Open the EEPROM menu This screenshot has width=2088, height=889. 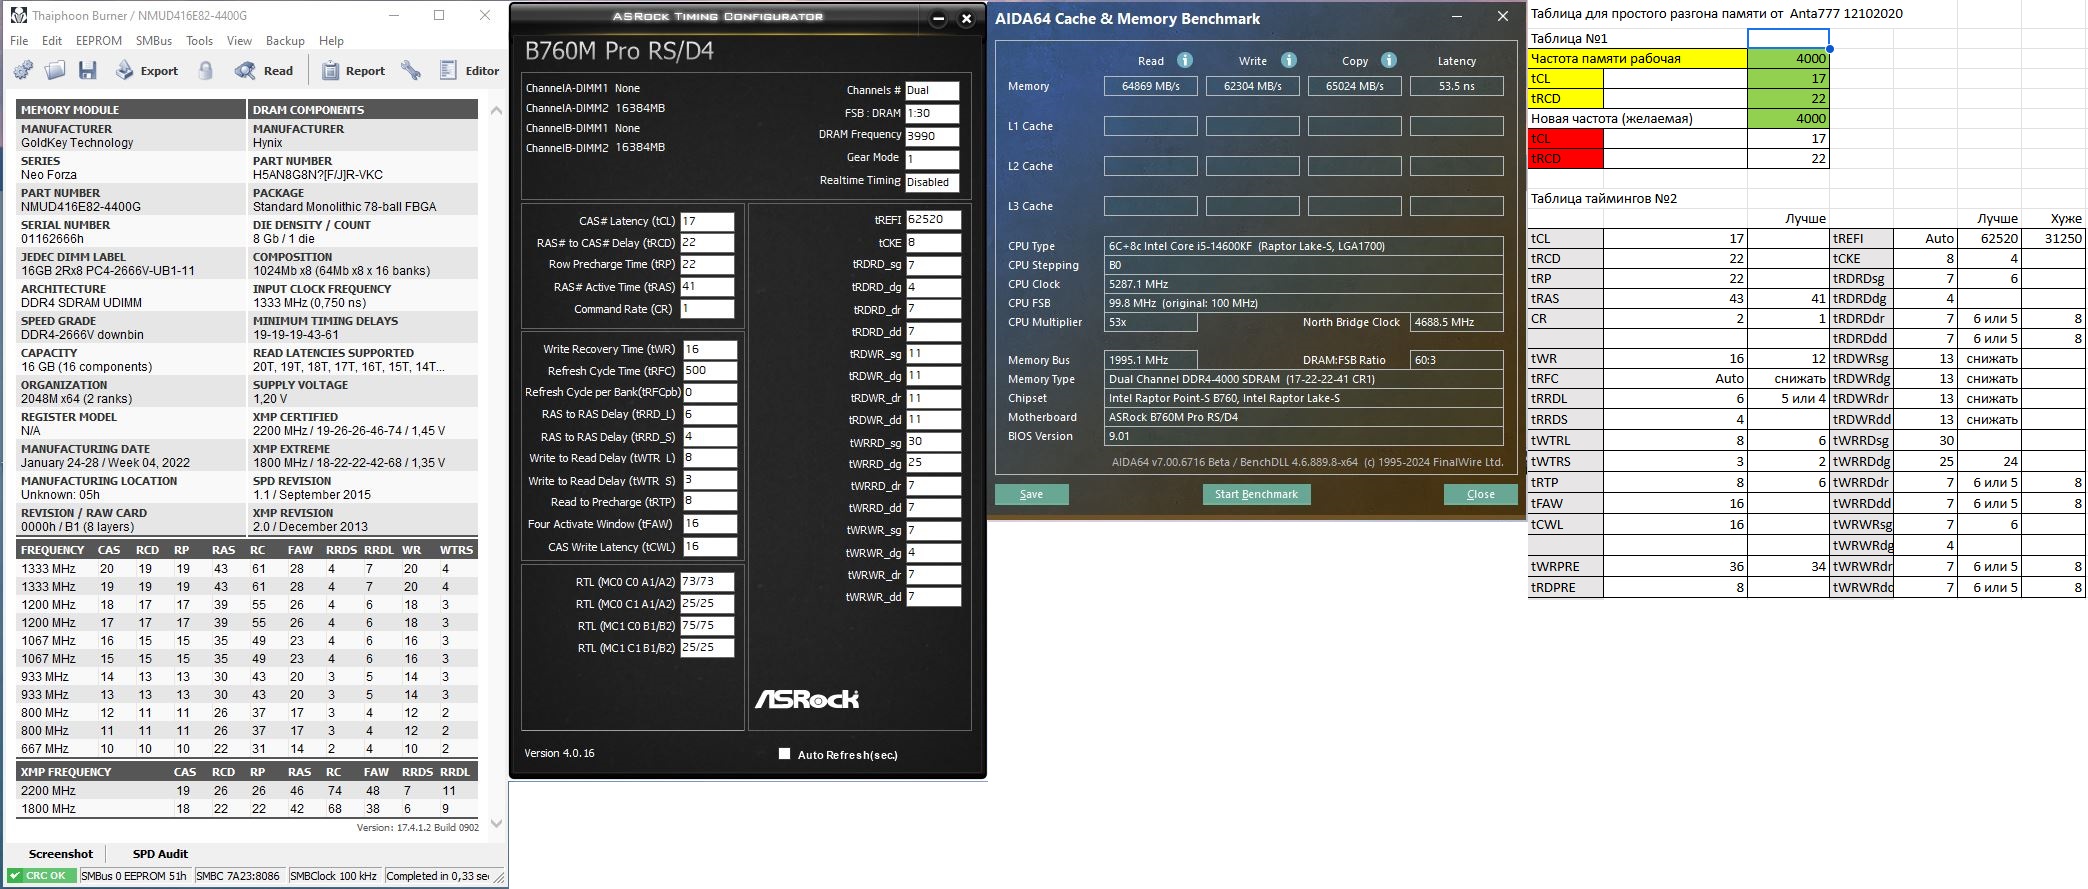tap(99, 41)
